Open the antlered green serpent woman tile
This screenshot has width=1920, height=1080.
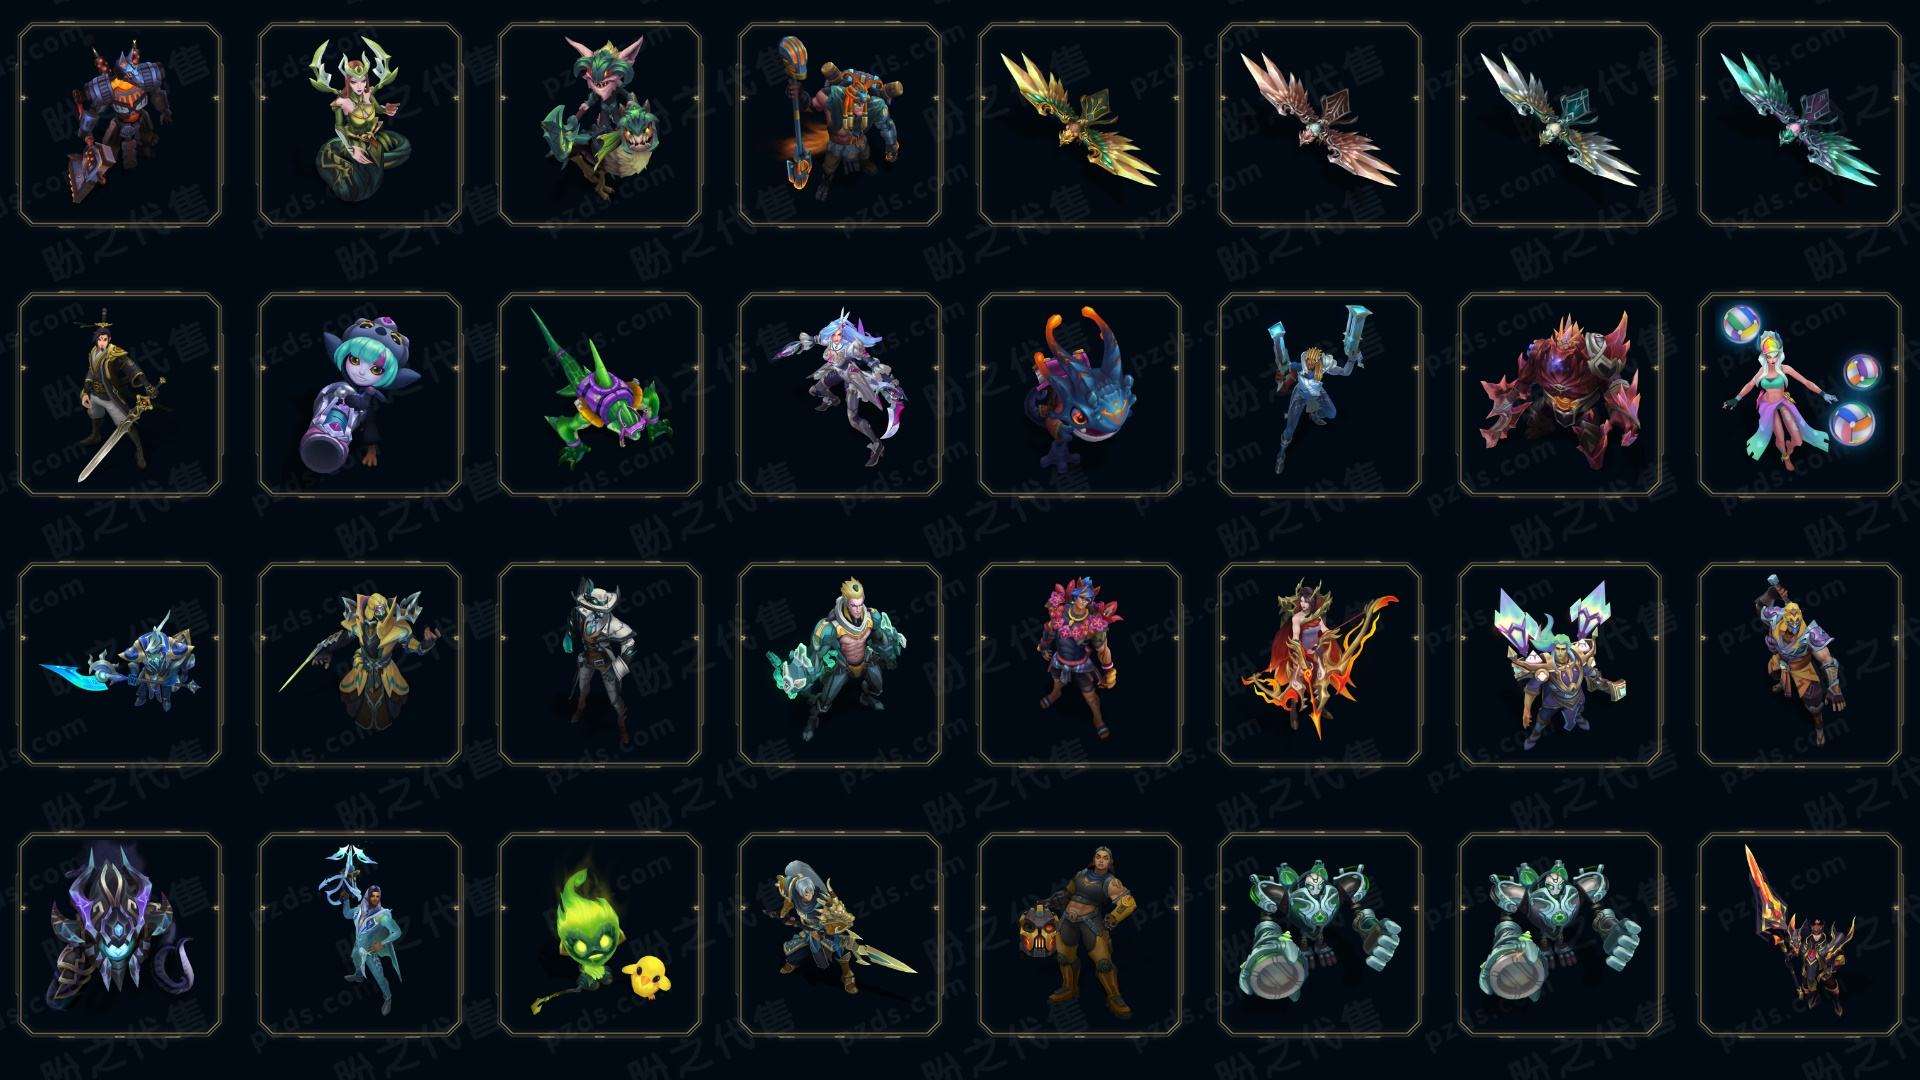(360, 125)
